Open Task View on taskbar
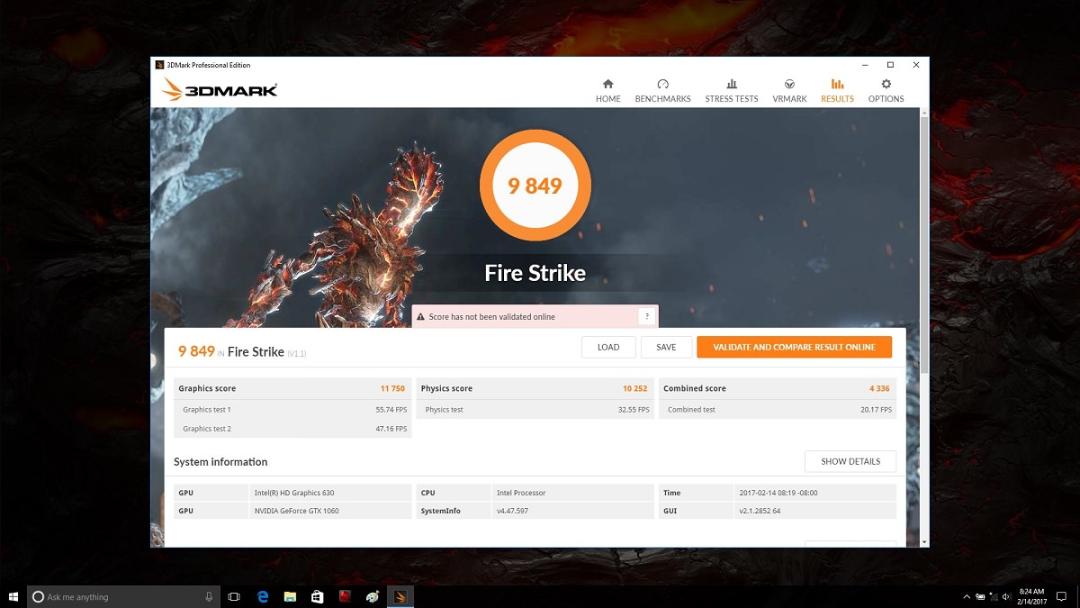 pos(234,596)
